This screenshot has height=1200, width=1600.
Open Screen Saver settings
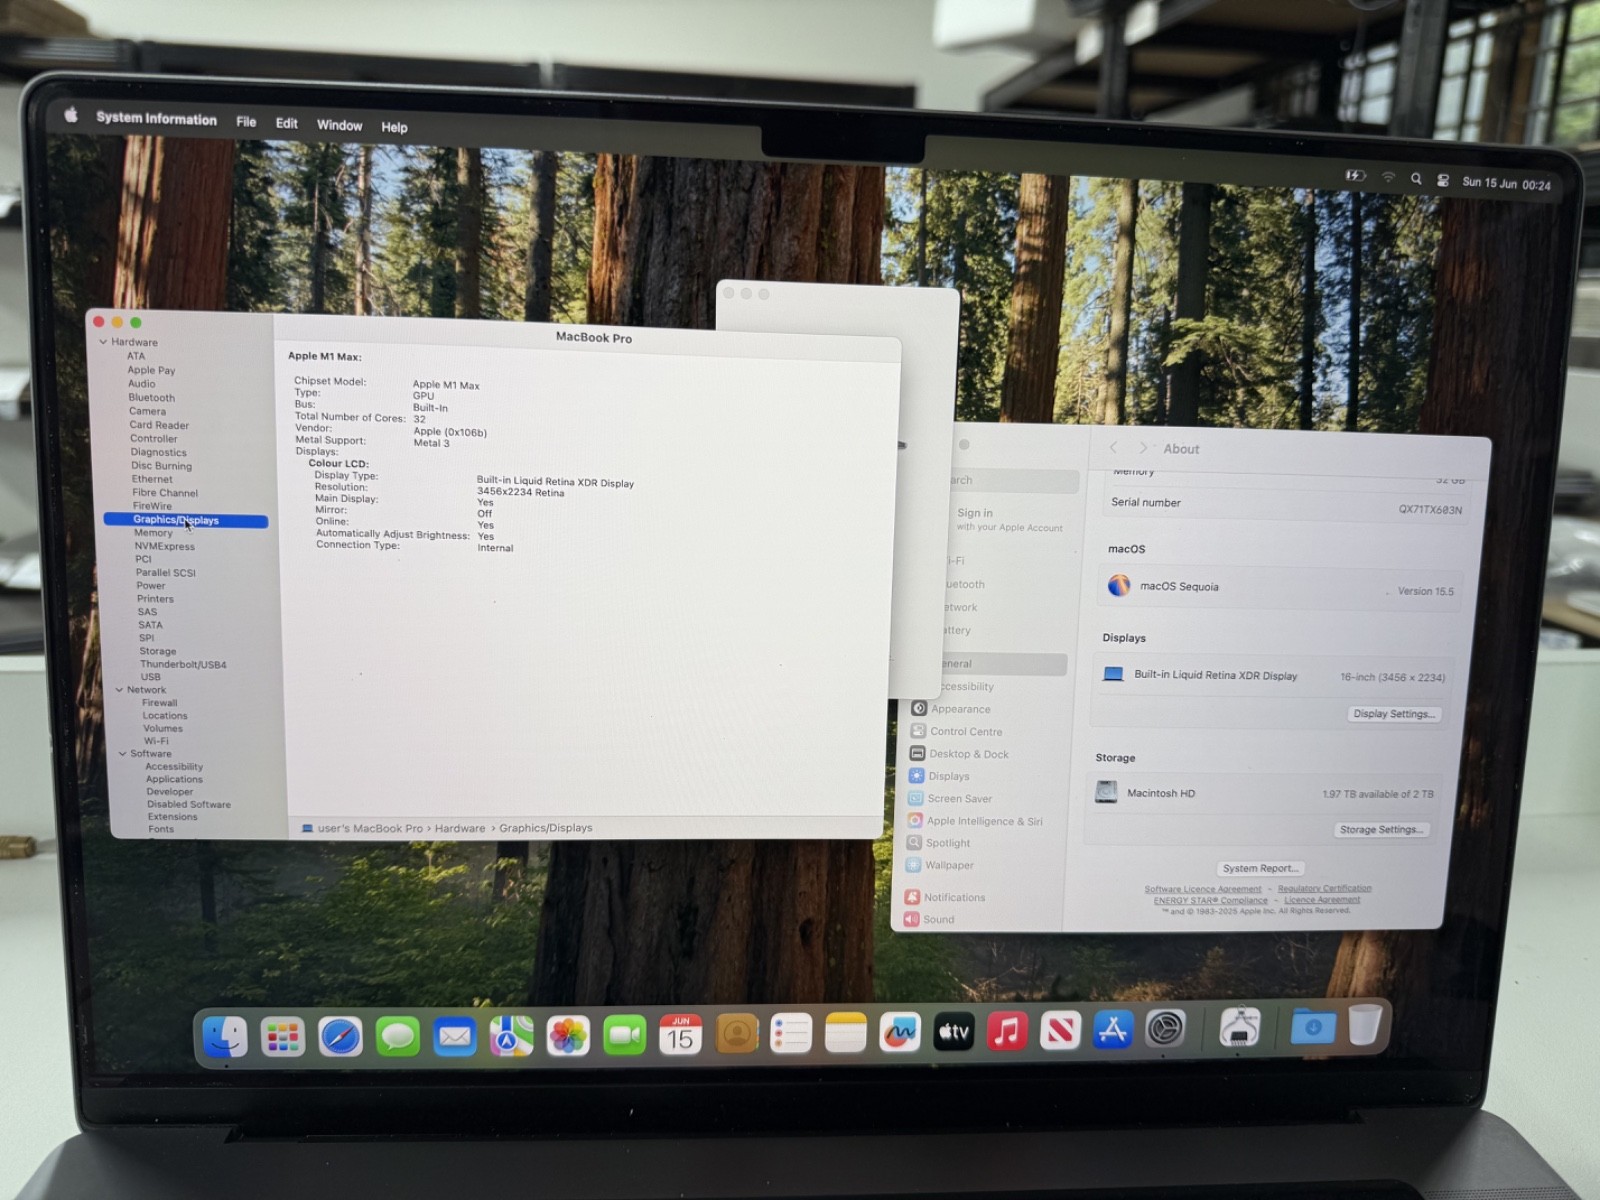pyautogui.click(x=949, y=798)
